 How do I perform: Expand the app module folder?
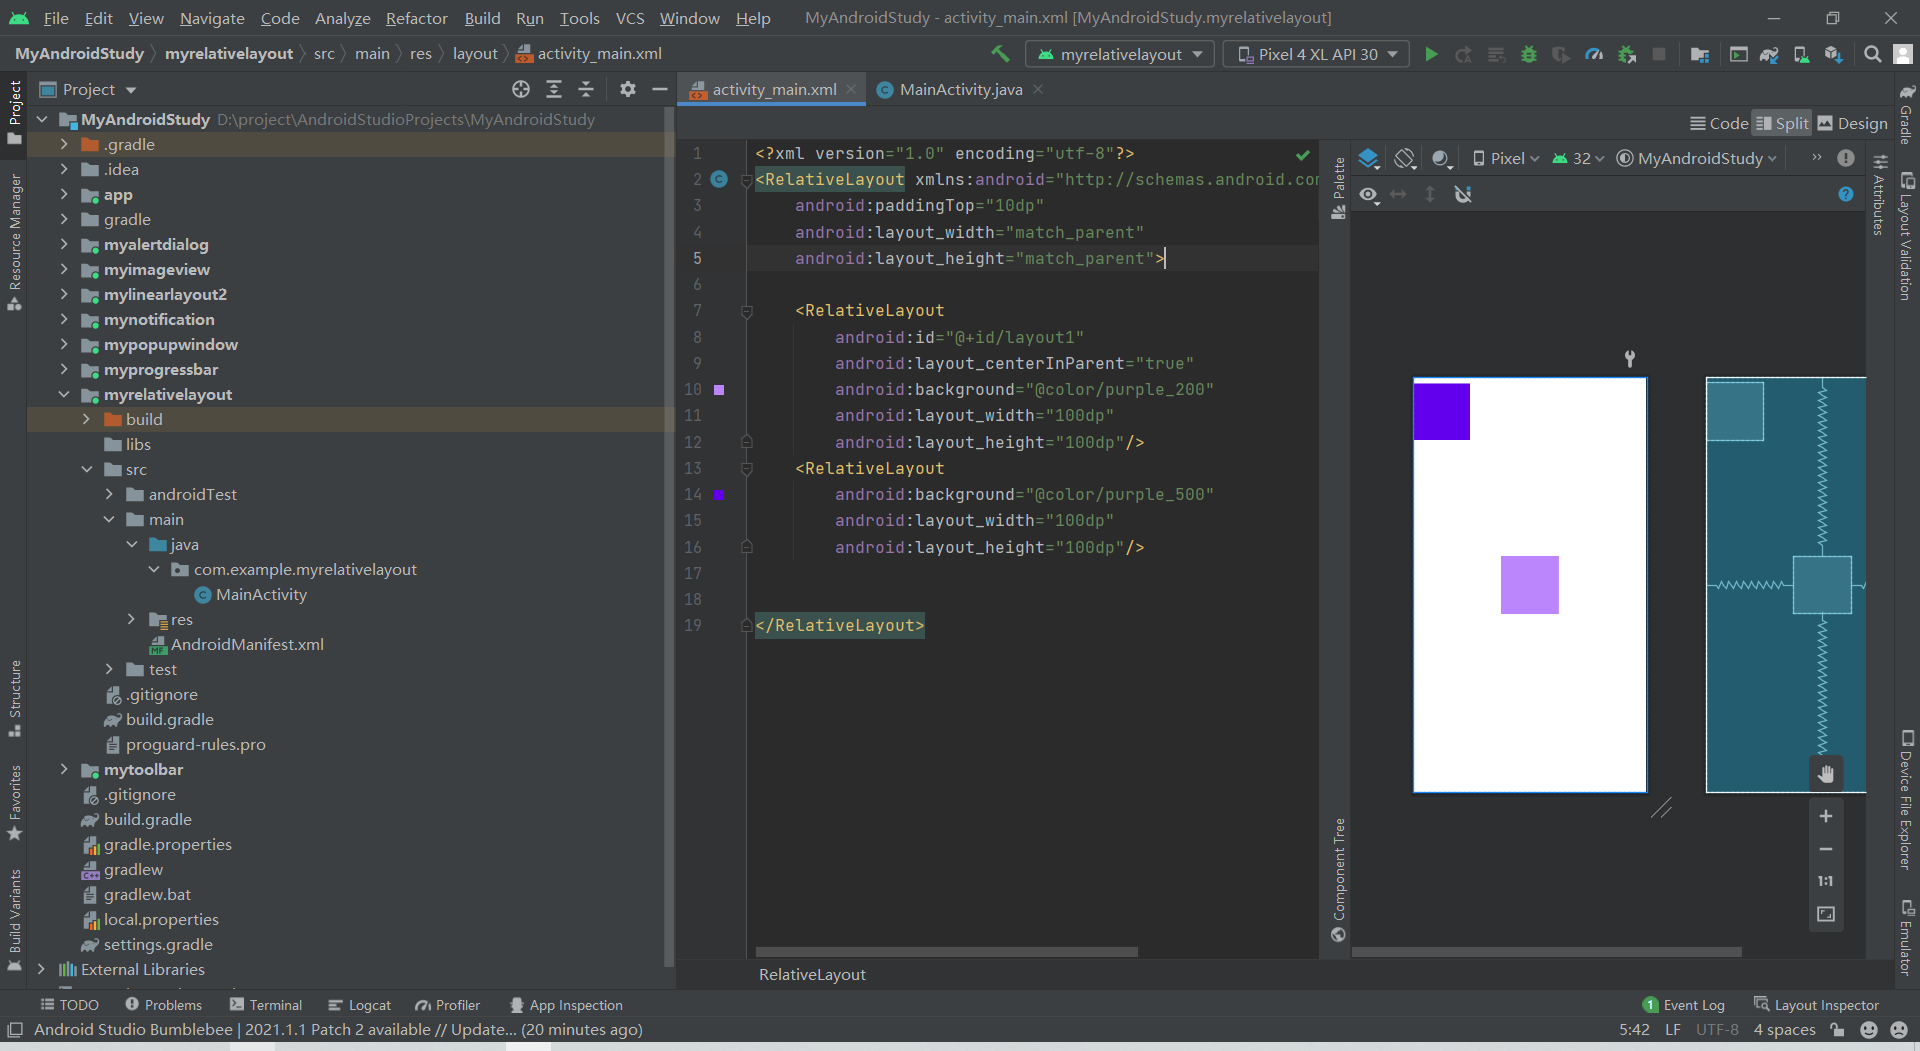[x=64, y=194]
